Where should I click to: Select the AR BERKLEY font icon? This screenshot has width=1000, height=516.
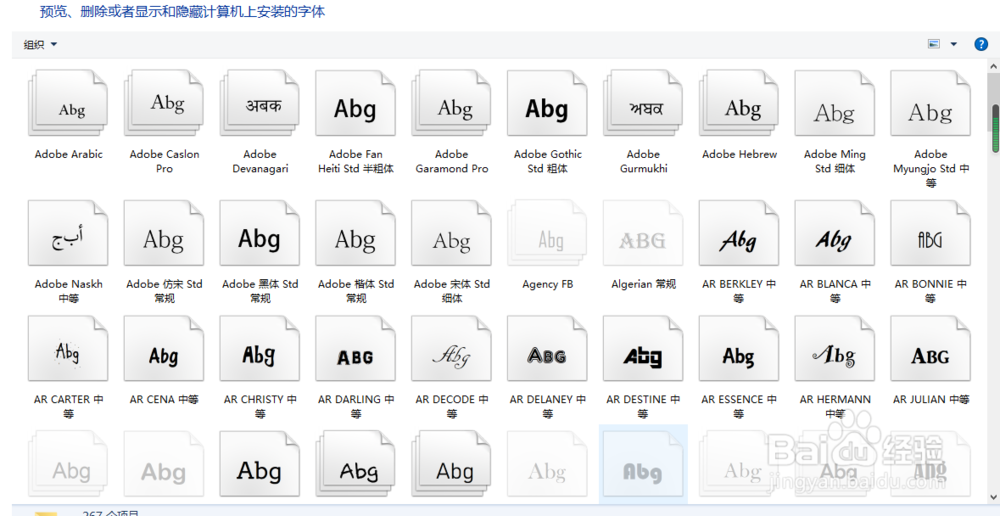[x=739, y=233]
